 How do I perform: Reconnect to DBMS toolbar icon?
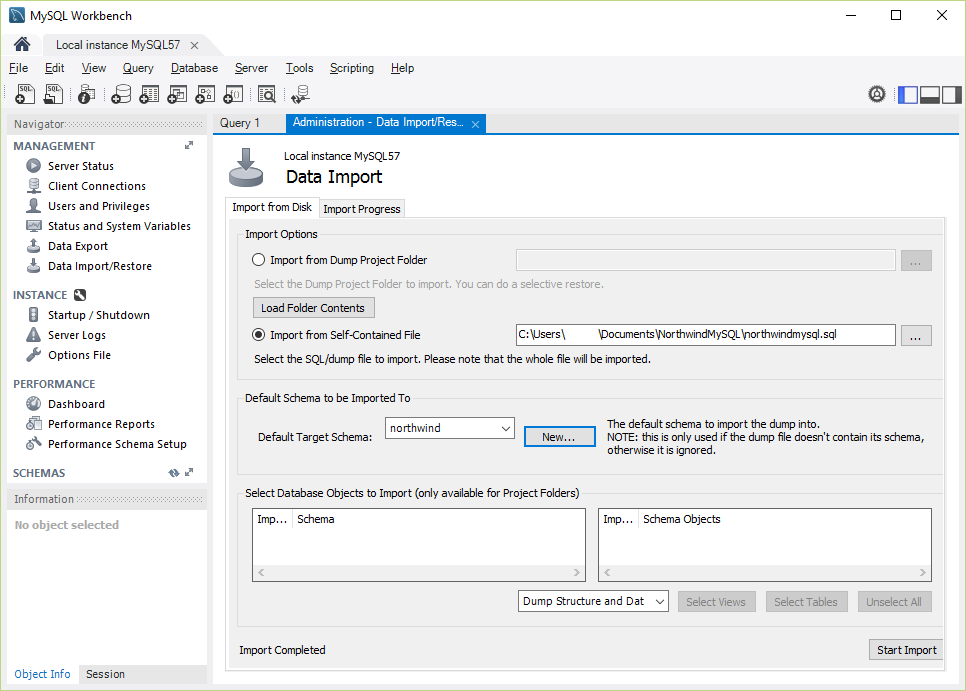coord(300,94)
